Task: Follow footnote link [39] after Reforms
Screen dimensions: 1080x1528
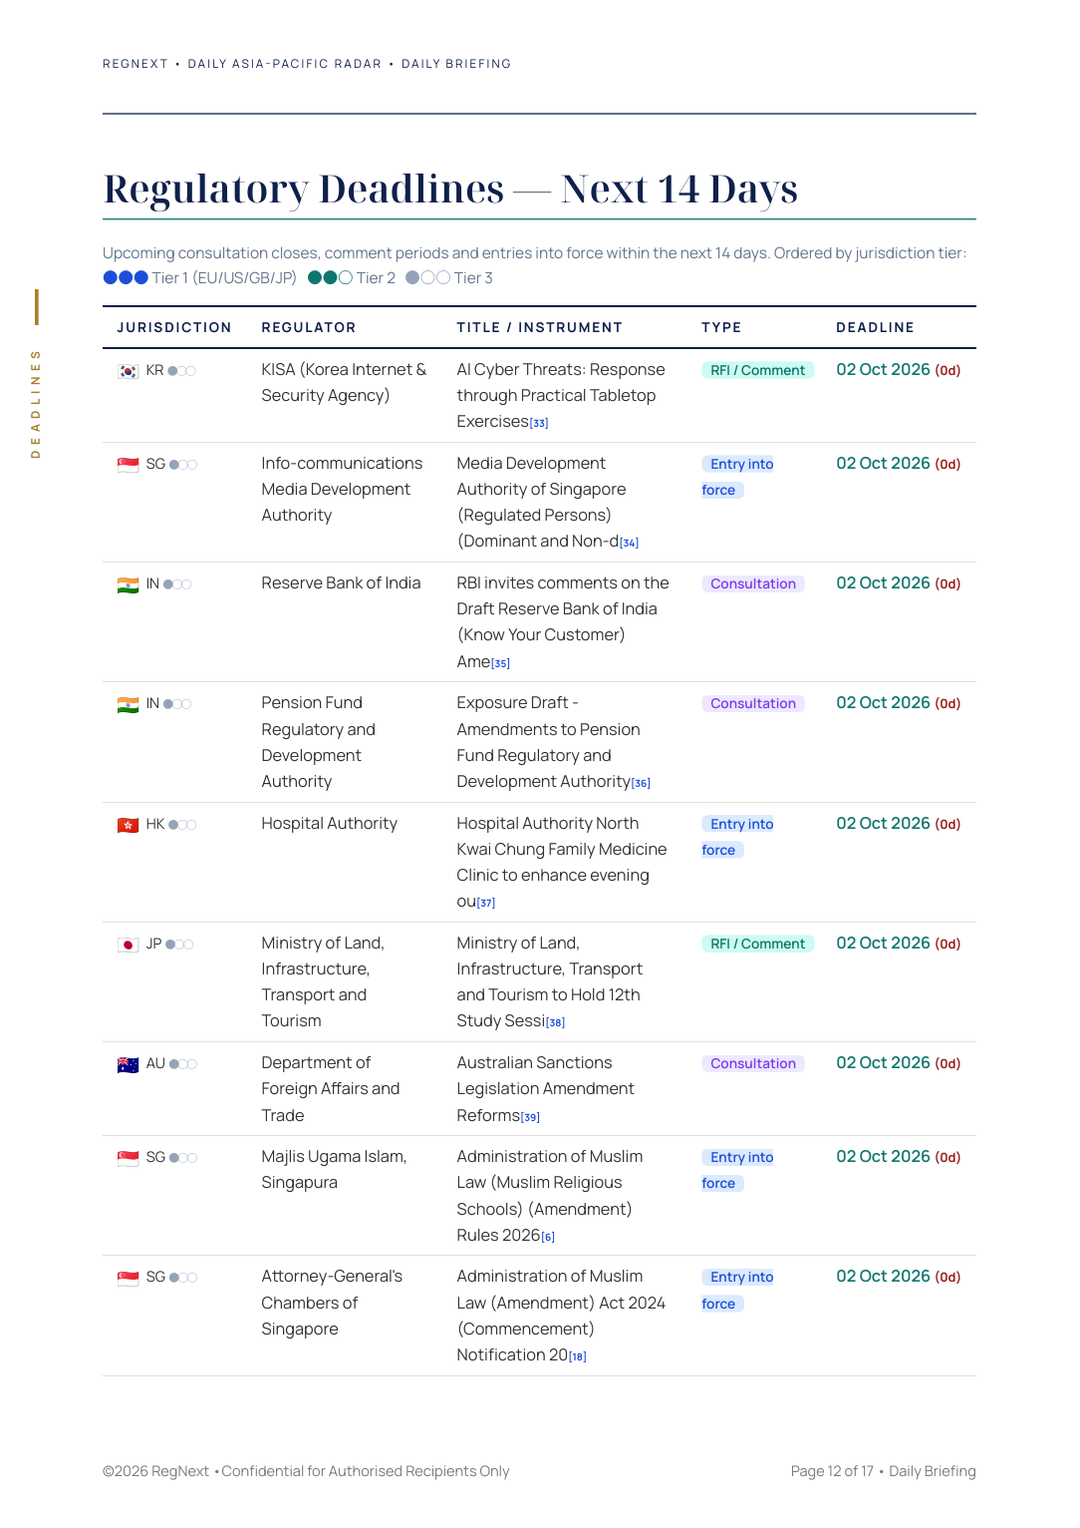Action: coord(530,1117)
